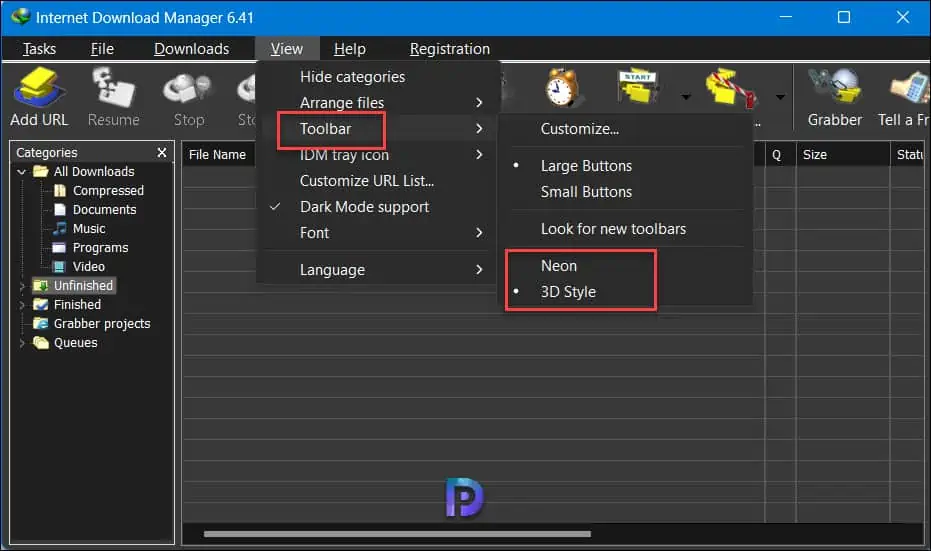Click the Programs category icon
The width and height of the screenshot is (931, 551).
click(x=59, y=248)
